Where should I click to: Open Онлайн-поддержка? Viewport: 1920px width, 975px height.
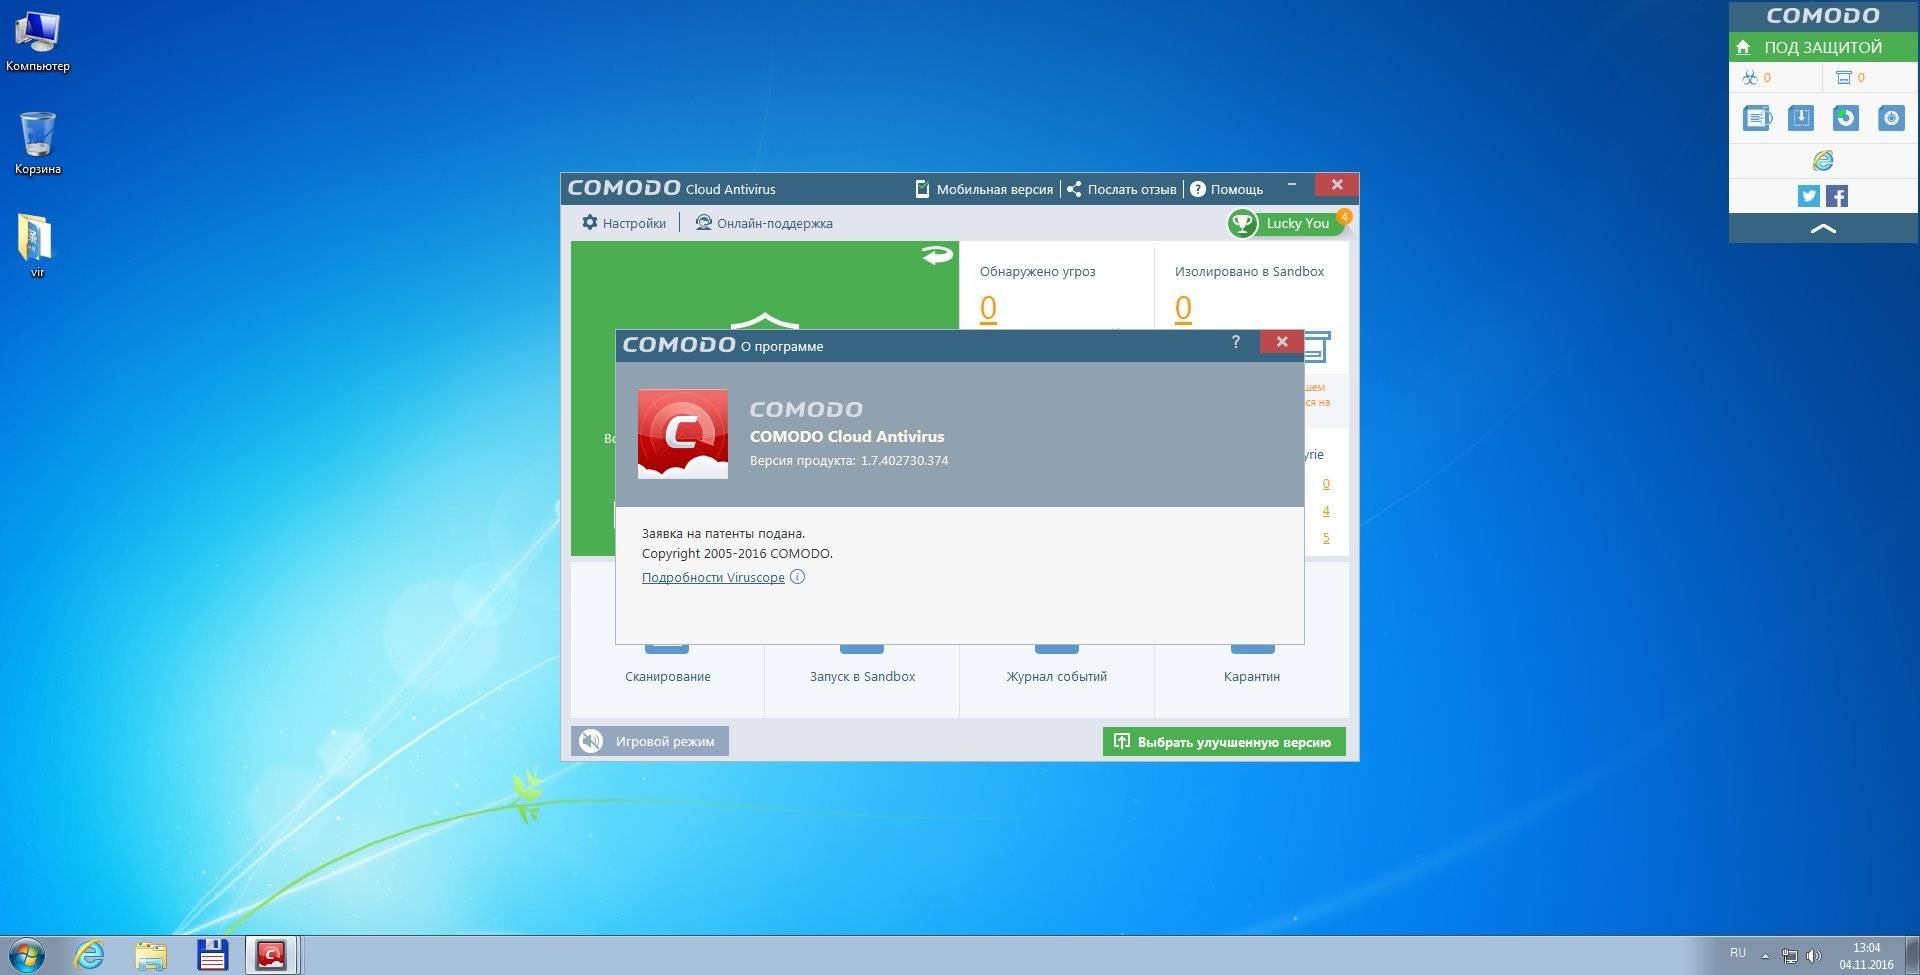click(764, 223)
